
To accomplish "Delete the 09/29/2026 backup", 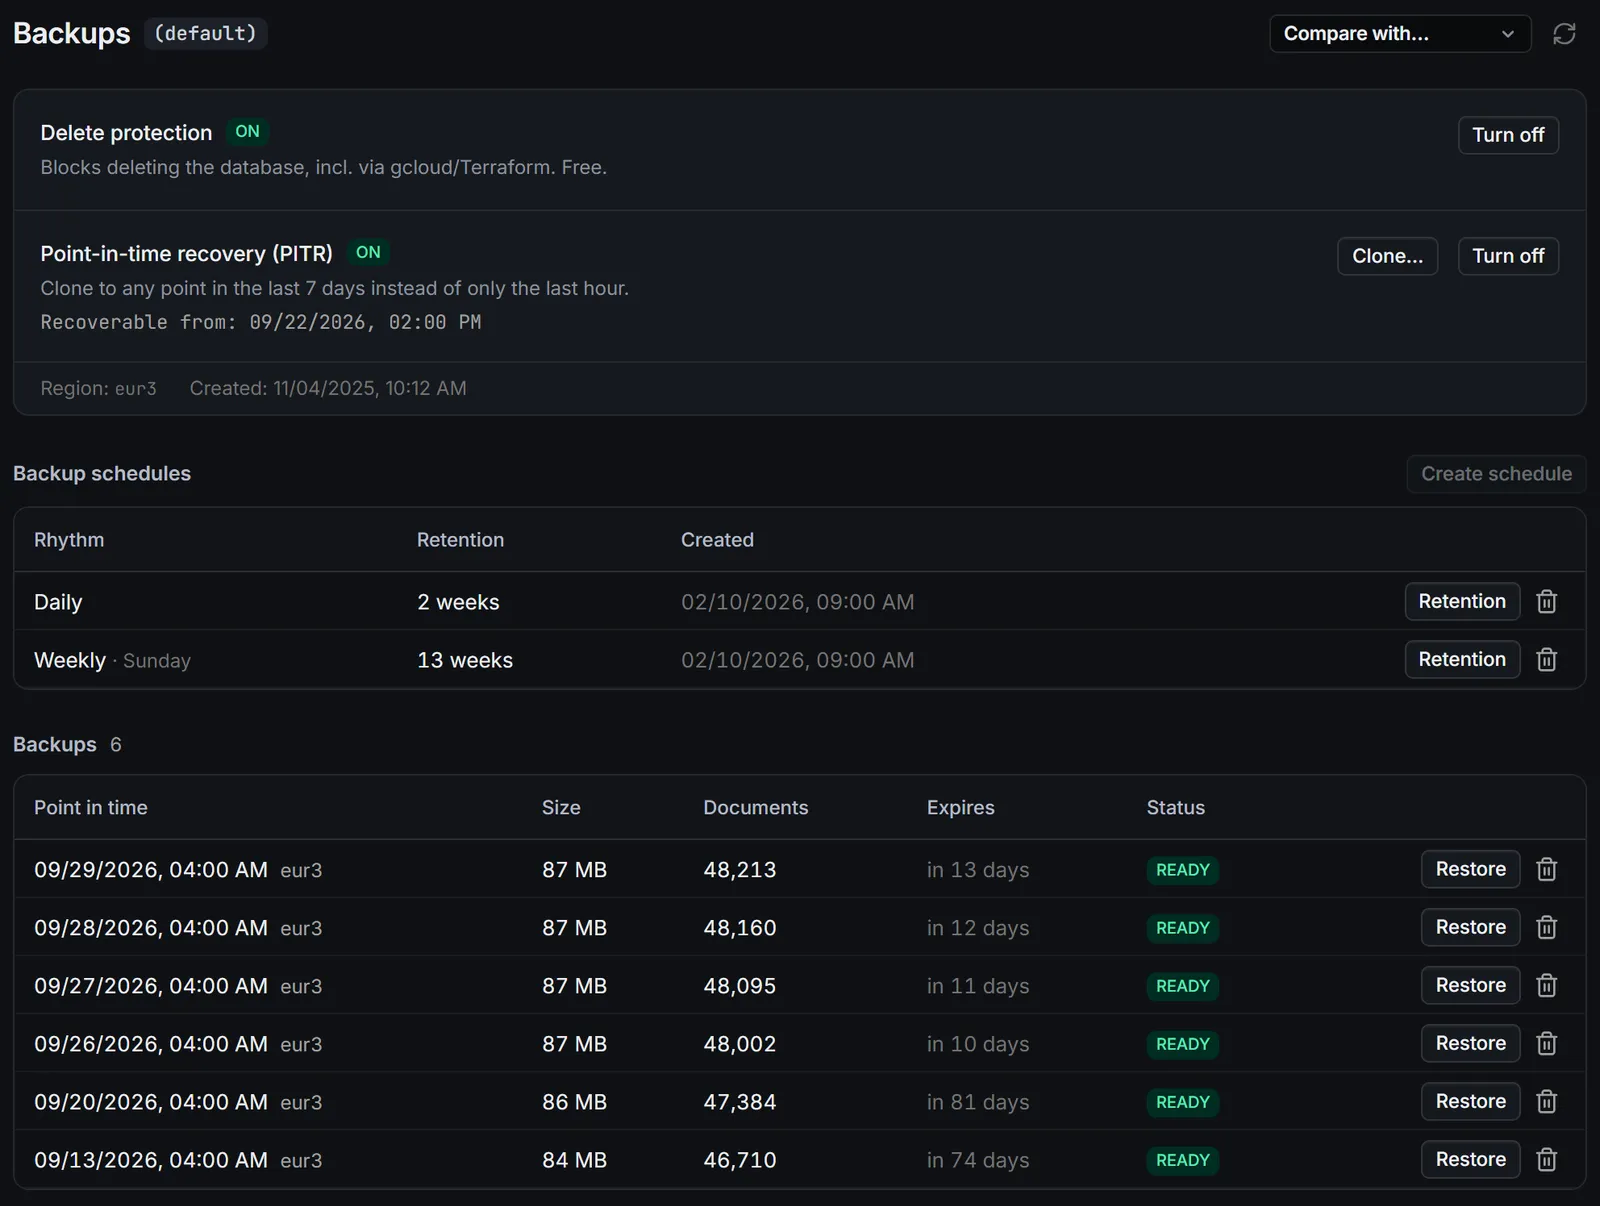I will point(1546,869).
